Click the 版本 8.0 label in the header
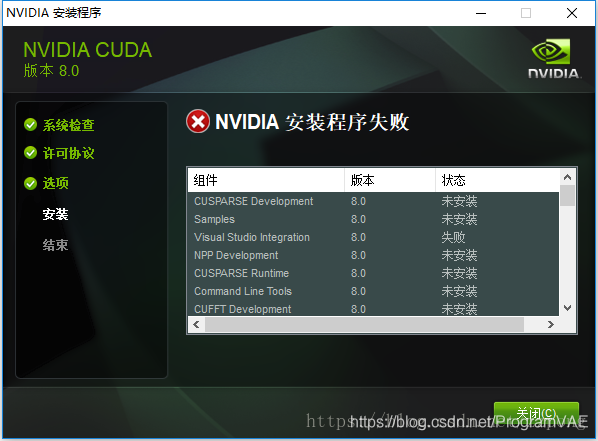 pos(51,71)
